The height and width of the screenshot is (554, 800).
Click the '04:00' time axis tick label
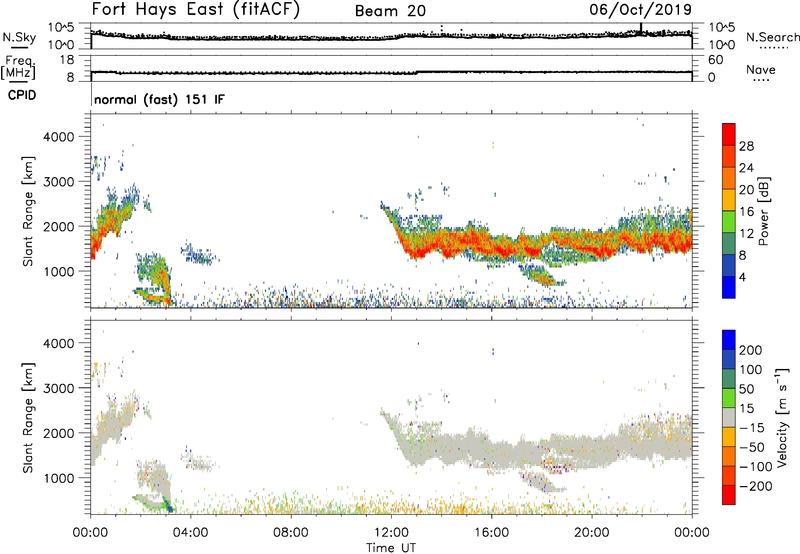coord(190,533)
